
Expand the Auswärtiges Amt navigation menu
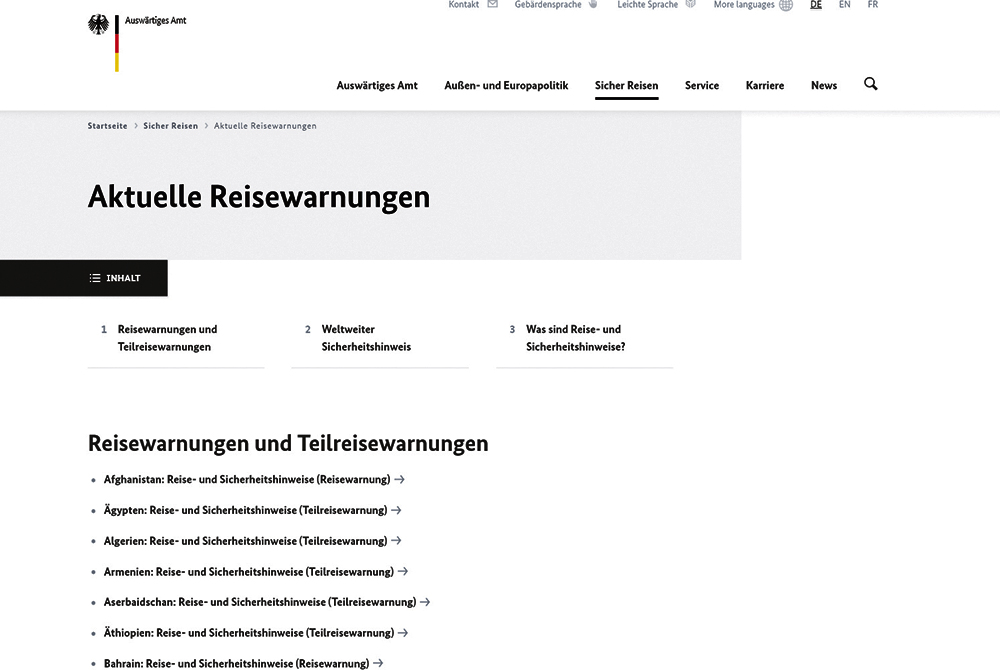377,86
